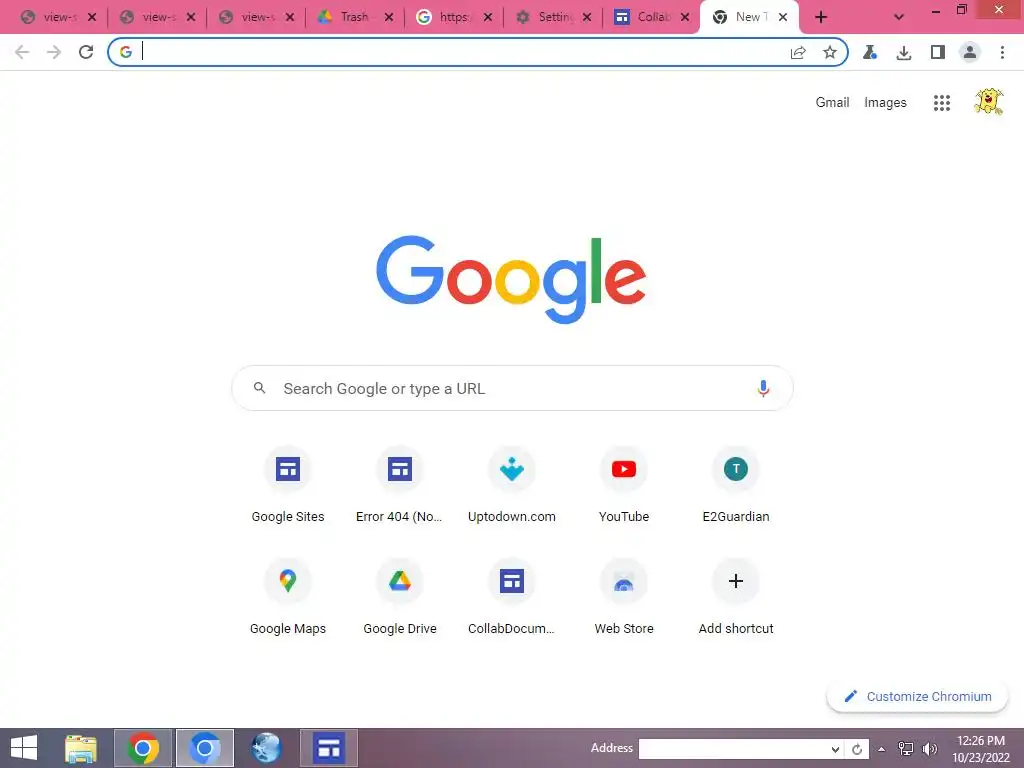Image resolution: width=1024 pixels, height=768 pixels.
Task: Click the browser forward arrow
Action: click(54, 52)
